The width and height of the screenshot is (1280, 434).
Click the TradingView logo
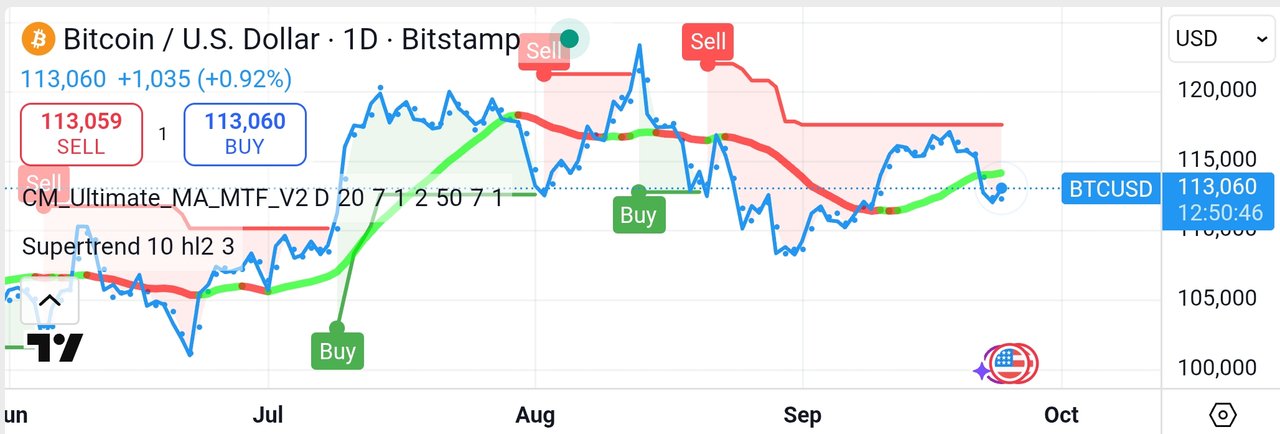tap(54, 347)
